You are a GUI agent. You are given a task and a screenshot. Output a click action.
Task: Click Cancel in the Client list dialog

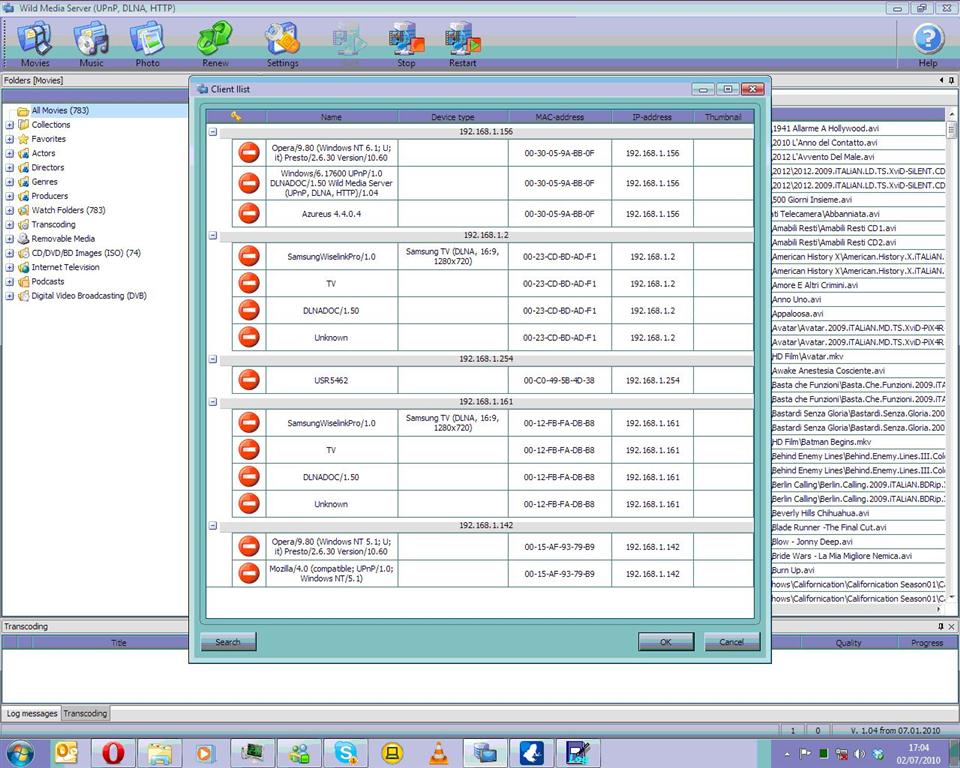point(732,642)
